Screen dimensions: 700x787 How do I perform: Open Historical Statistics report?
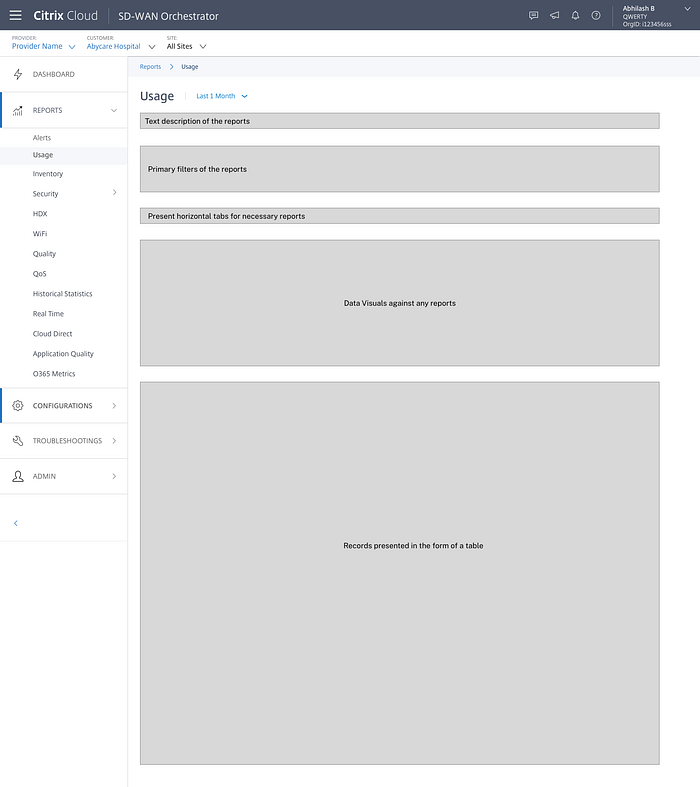[62, 294]
